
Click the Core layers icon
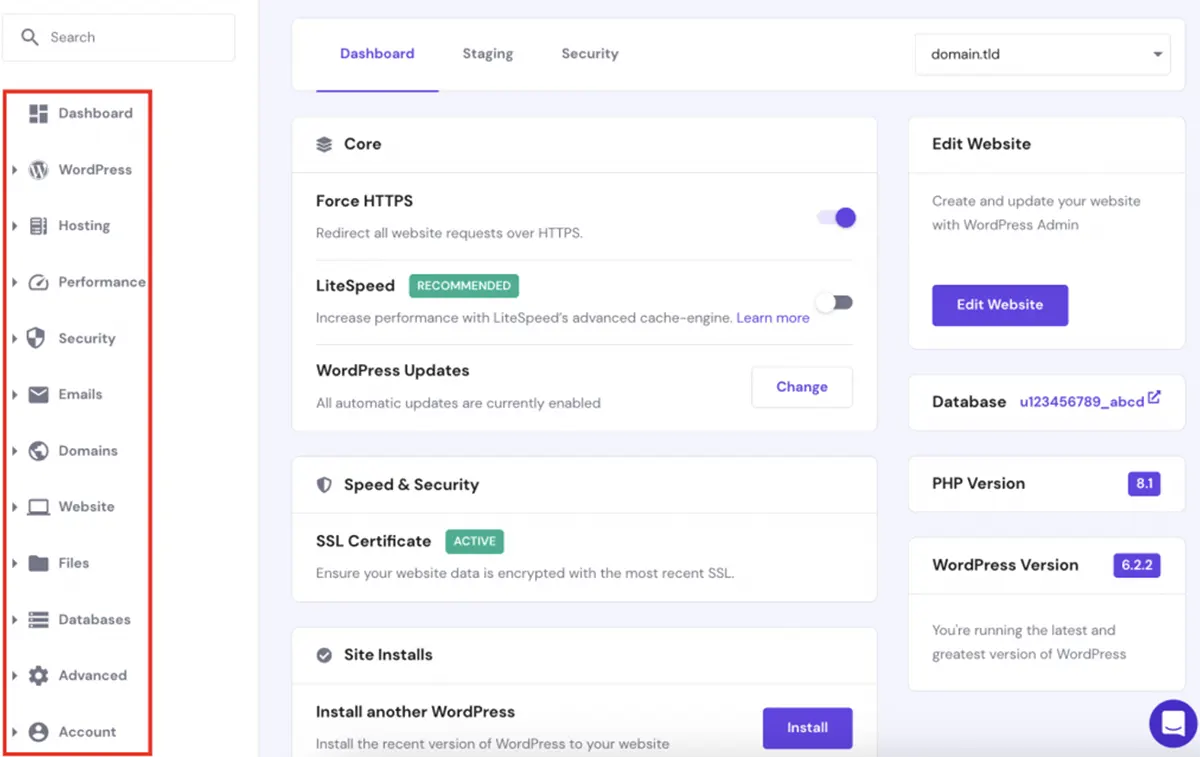coord(324,144)
